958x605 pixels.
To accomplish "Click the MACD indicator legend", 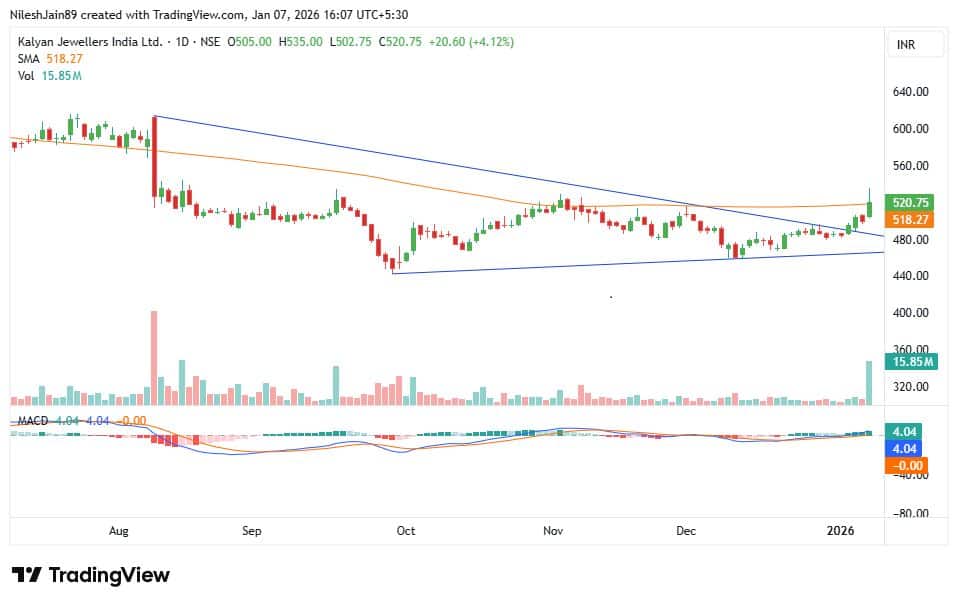I will (x=32, y=418).
